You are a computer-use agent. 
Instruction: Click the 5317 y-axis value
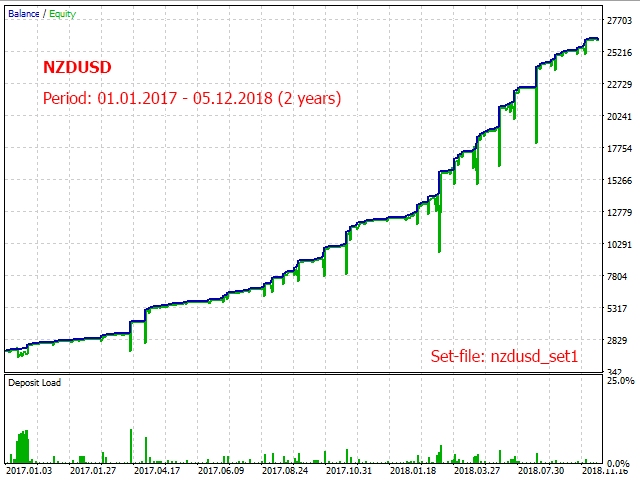[619, 308]
